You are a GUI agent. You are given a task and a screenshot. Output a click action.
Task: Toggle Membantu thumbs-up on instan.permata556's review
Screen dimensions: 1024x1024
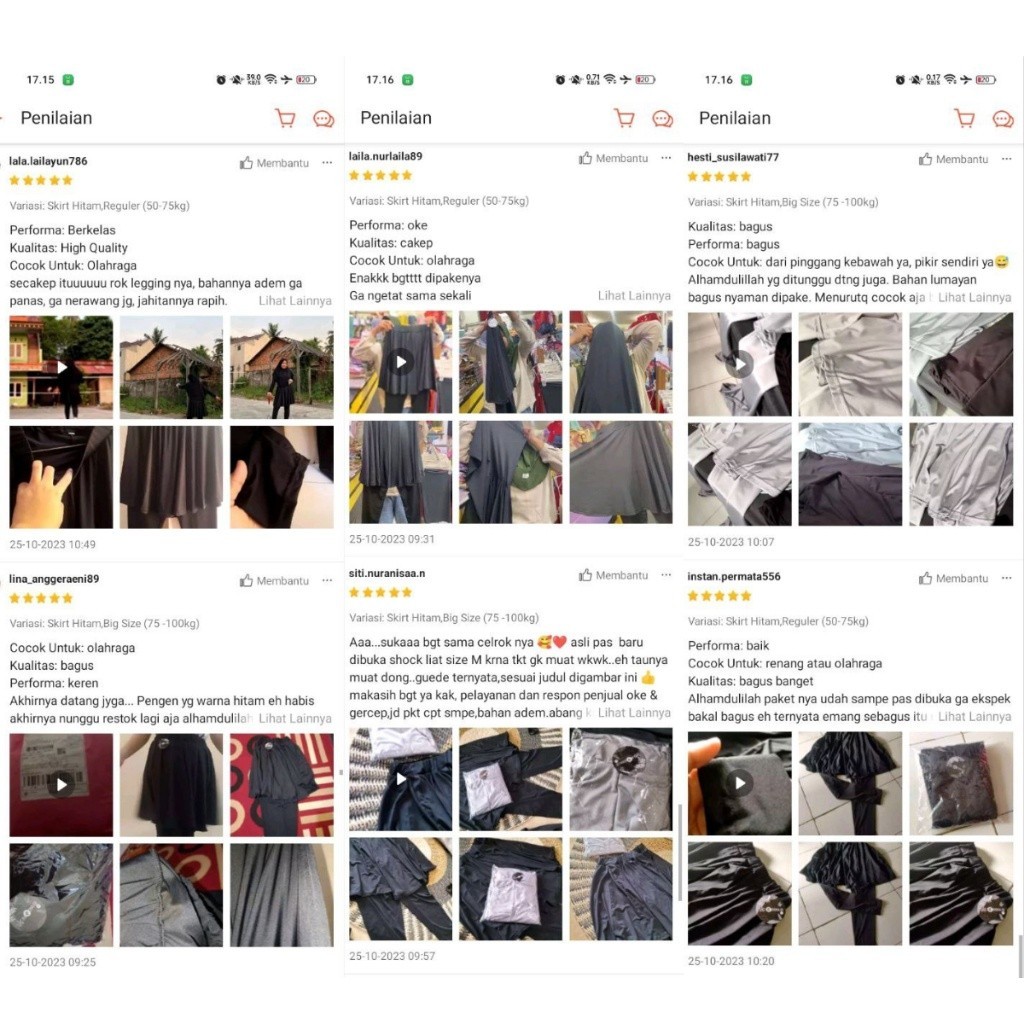(953, 578)
